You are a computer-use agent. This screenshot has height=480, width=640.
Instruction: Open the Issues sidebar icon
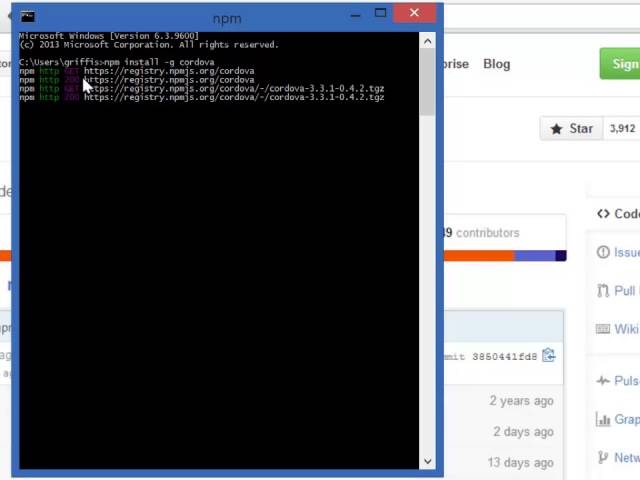pos(603,252)
